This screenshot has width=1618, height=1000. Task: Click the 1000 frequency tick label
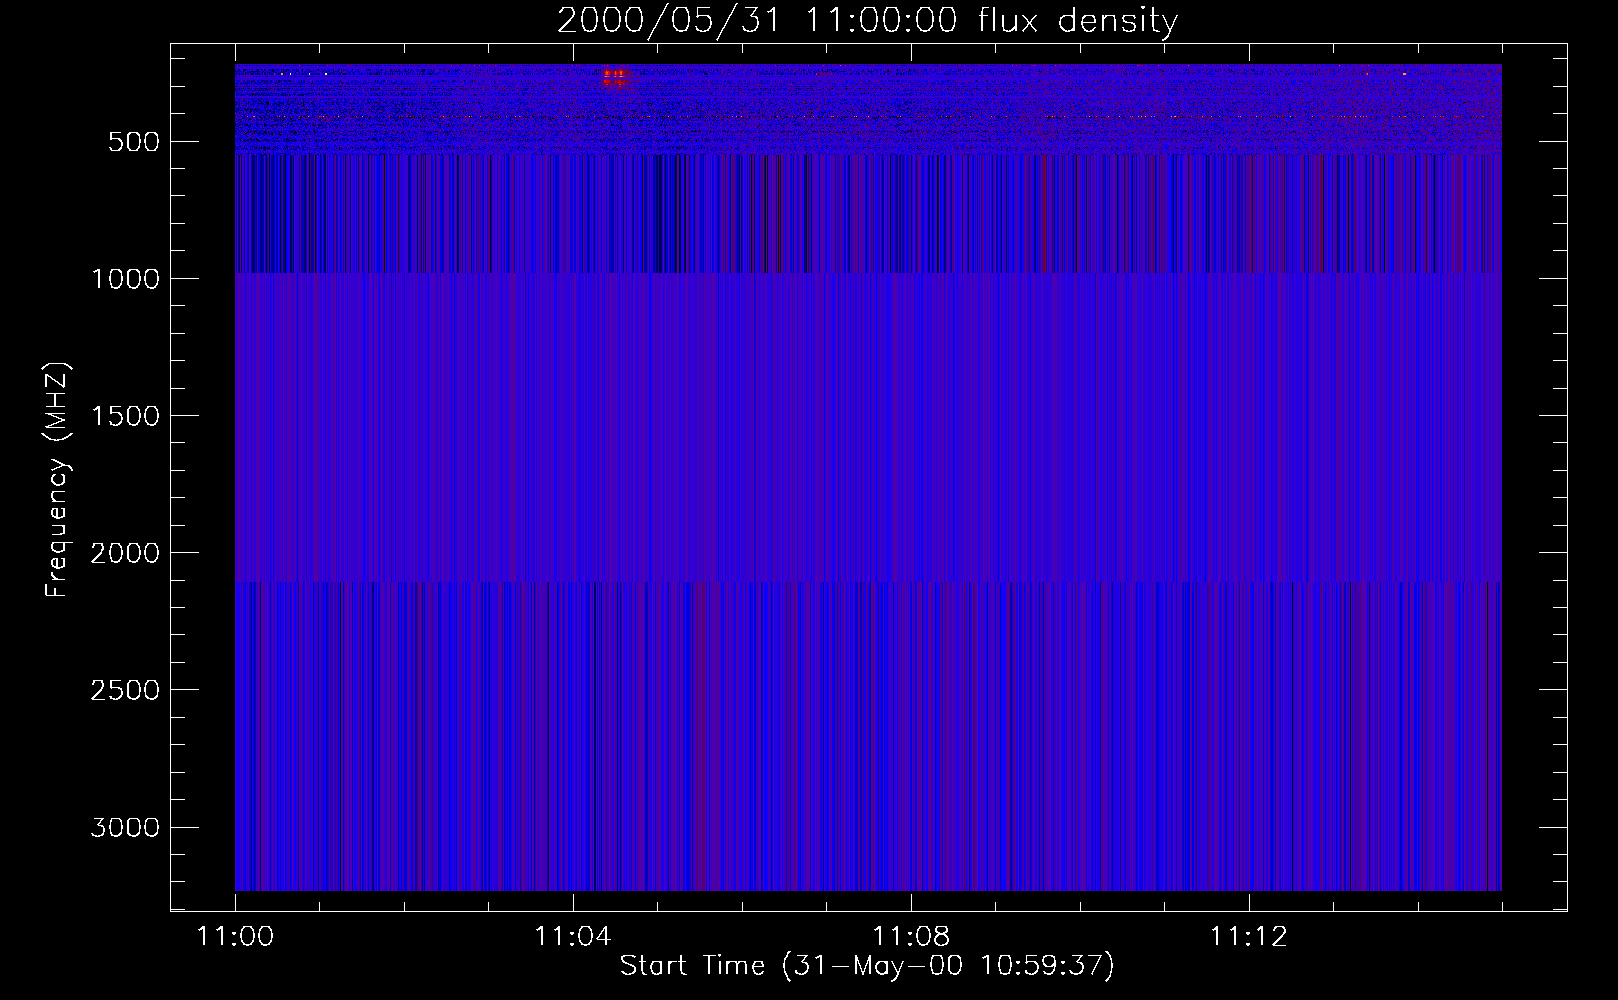tap(125, 279)
